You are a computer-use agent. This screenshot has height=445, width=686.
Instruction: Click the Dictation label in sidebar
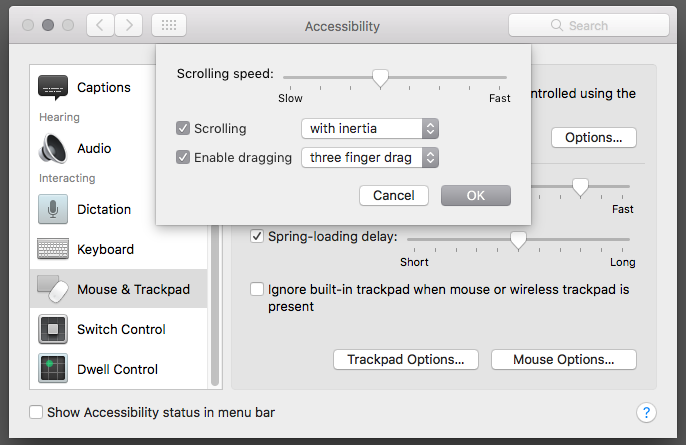point(104,209)
